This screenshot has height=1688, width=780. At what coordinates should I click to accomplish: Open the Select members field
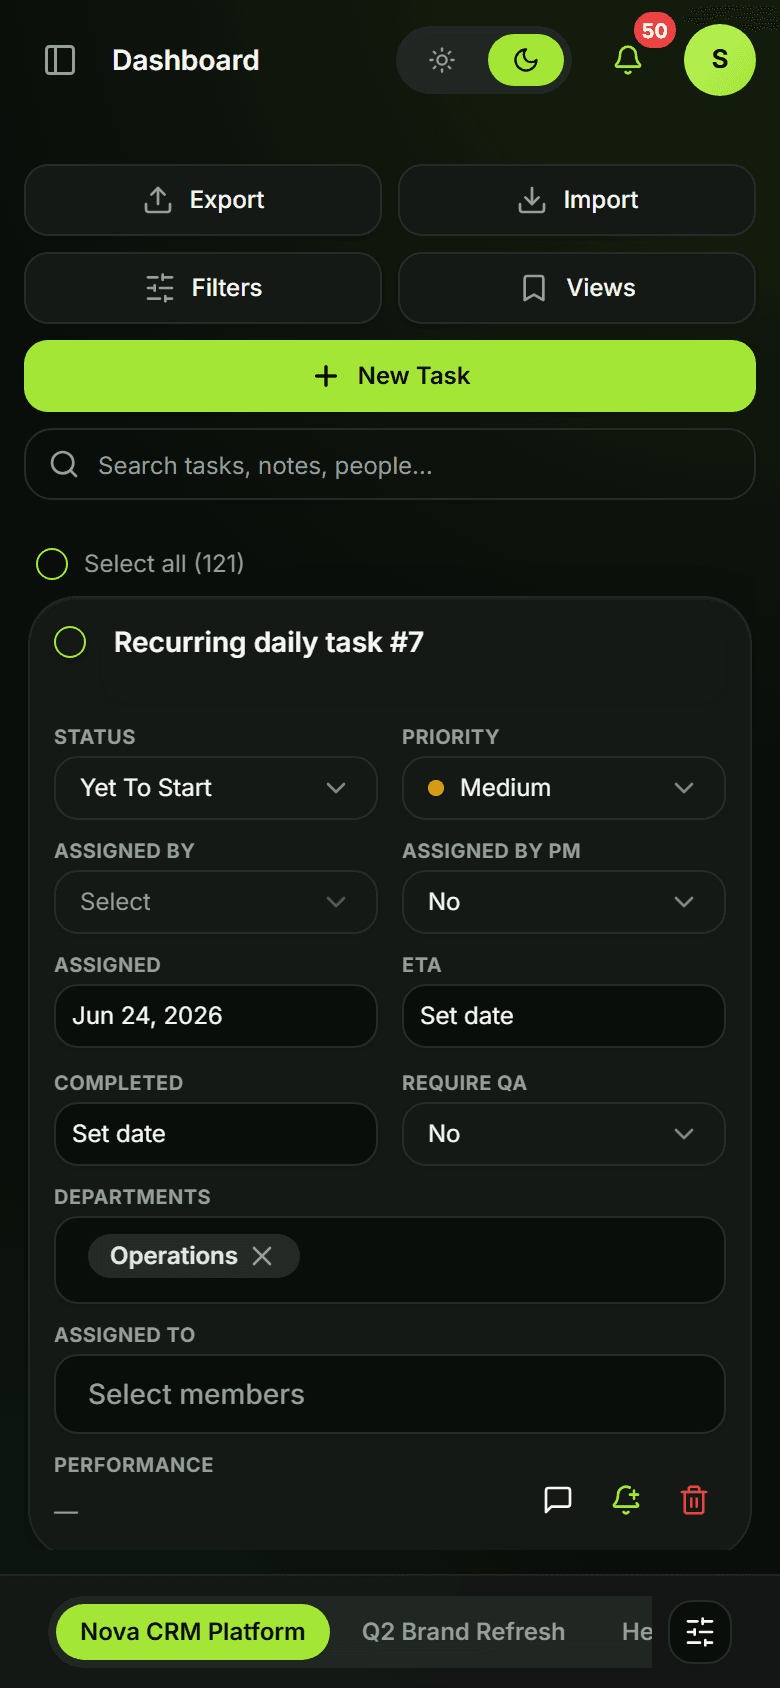pyautogui.click(x=390, y=1394)
